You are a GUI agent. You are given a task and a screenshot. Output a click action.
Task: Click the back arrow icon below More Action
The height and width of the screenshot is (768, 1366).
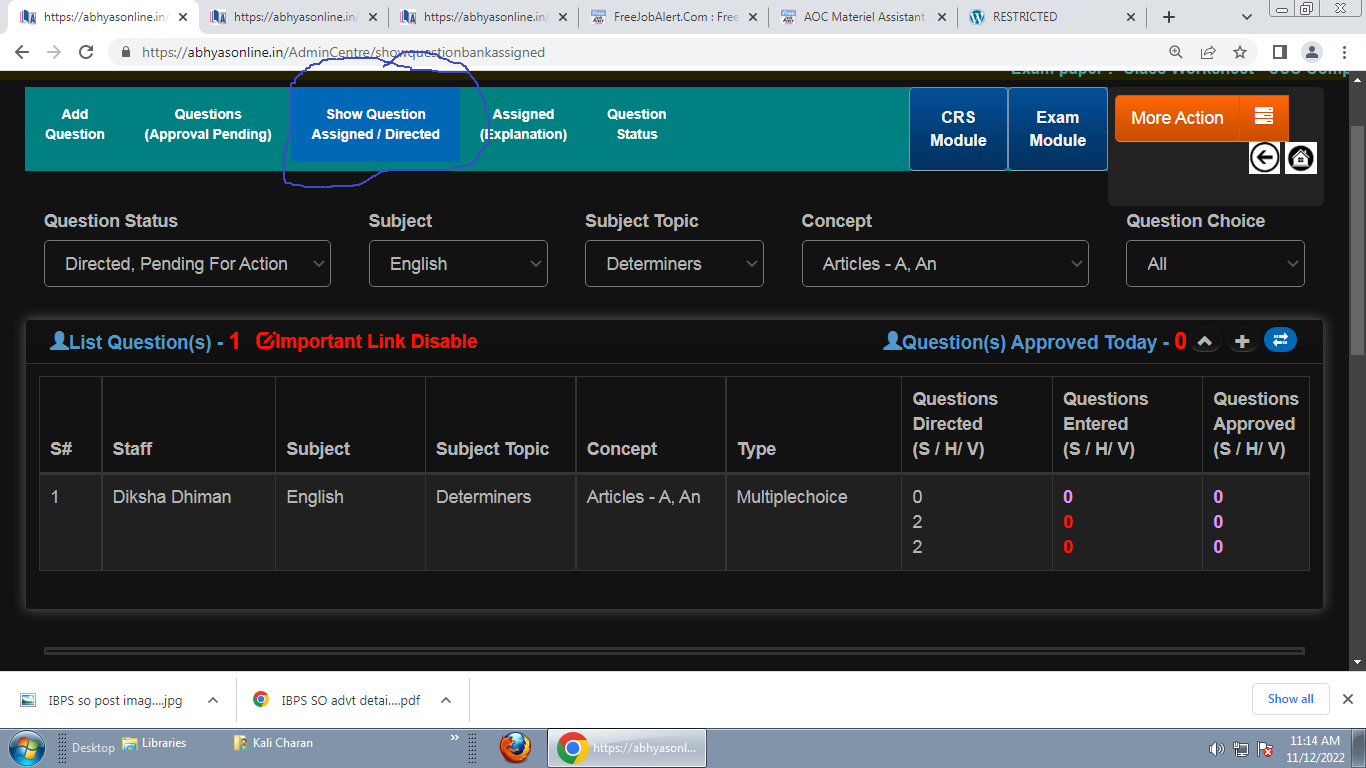1265,157
